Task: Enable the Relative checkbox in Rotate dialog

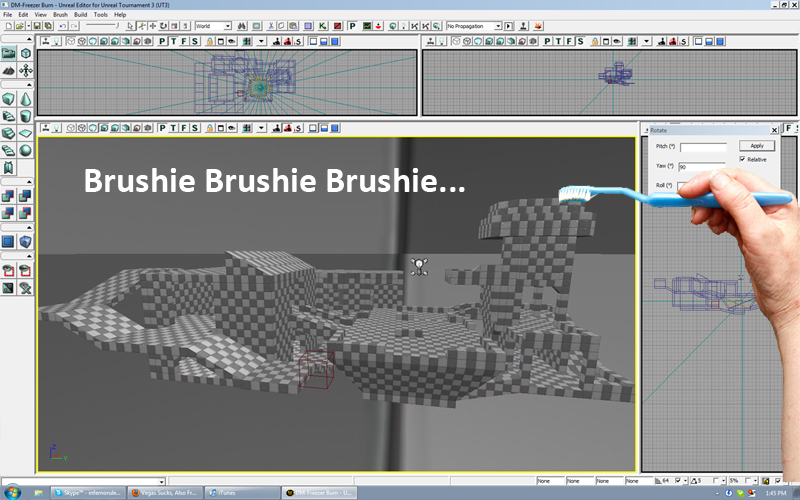Action: coord(743,159)
